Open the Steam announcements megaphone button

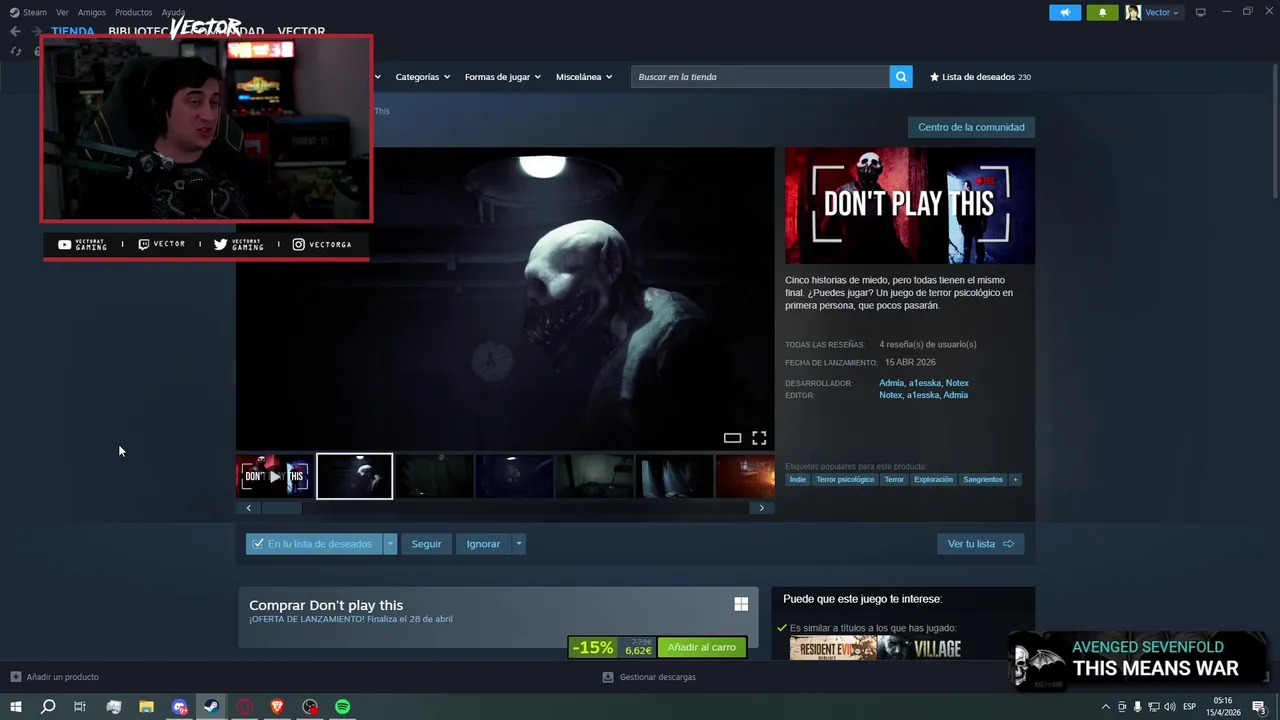click(1065, 12)
